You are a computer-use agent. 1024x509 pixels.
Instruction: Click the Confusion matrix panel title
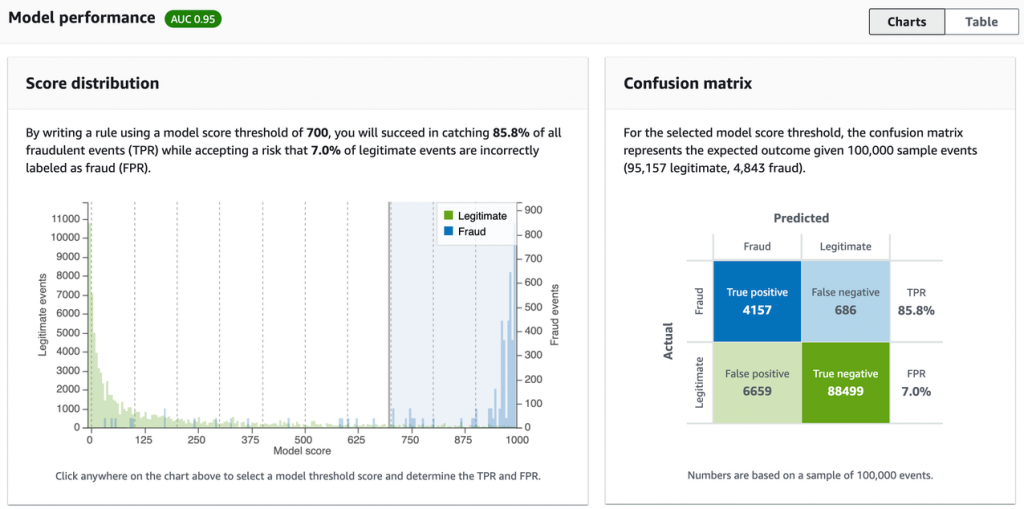pyautogui.click(x=688, y=84)
